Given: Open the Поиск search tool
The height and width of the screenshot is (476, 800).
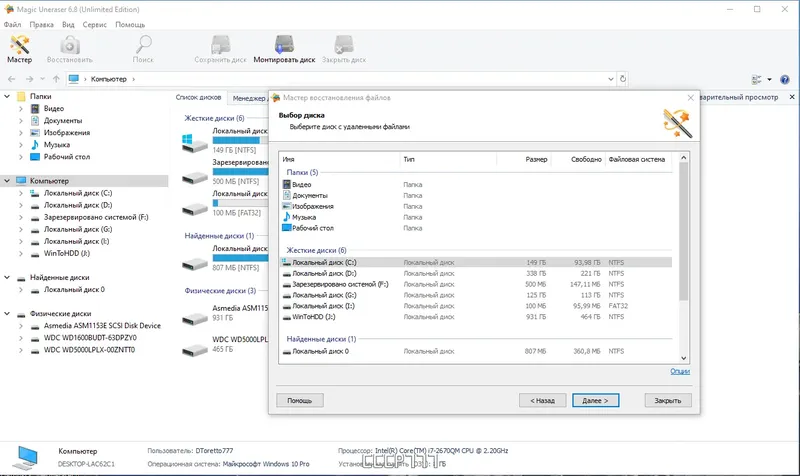Looking at the screenshot, I should coord(143,49).
